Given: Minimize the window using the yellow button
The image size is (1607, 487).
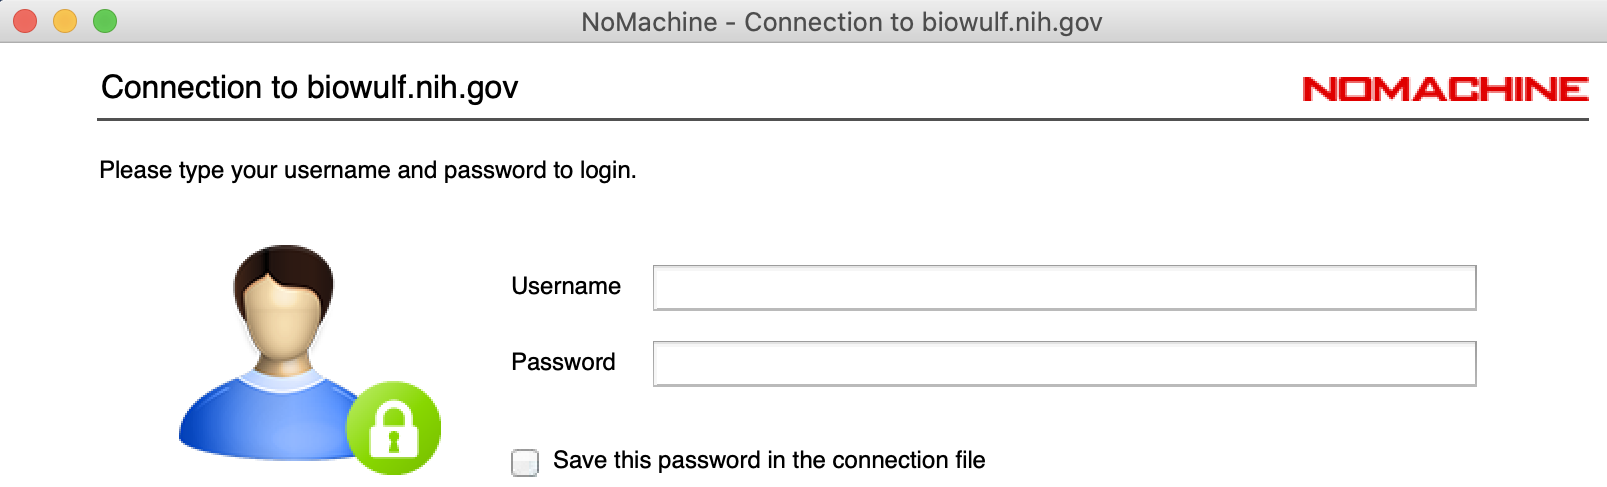Looking at the screenshot, I should (65, 21).
